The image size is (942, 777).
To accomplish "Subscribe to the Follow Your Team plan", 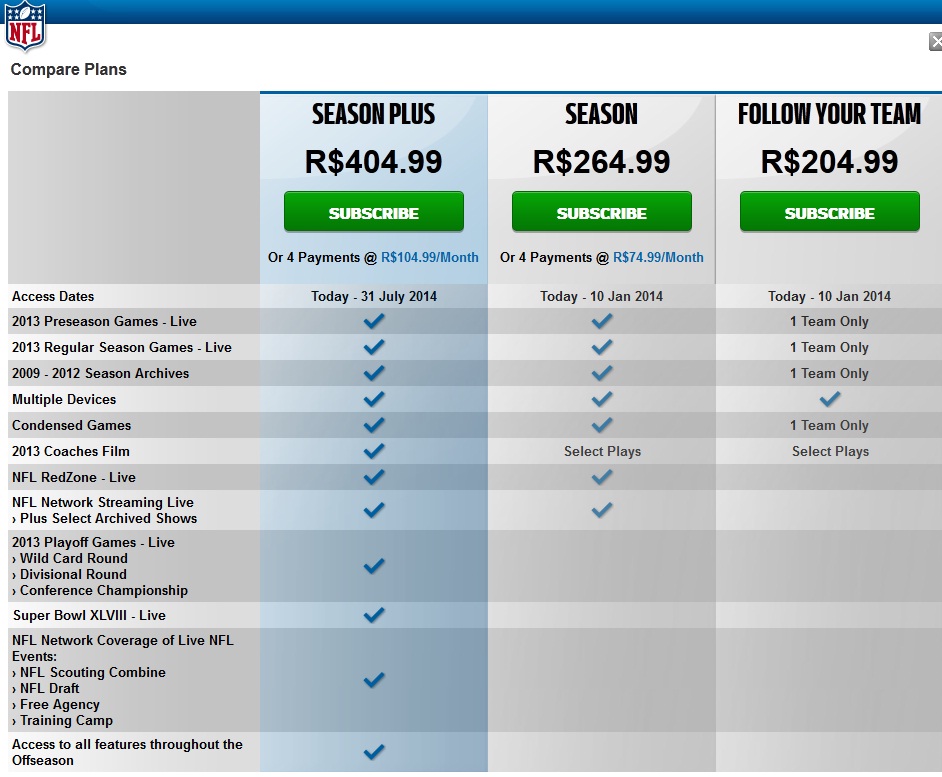I will [x=830, y=212].
